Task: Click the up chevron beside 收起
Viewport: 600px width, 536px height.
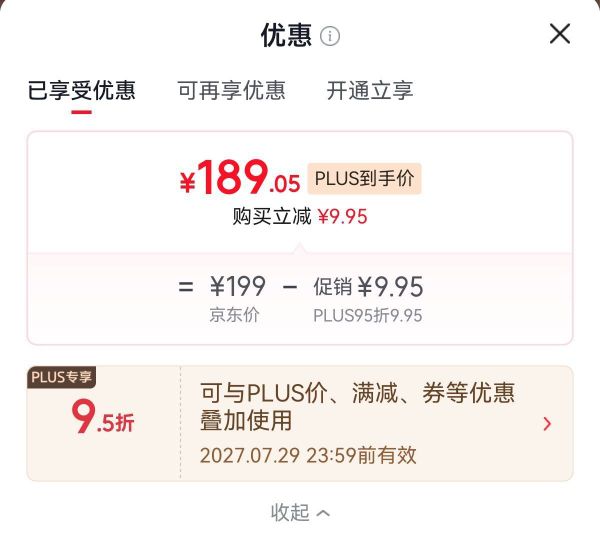Action: pyautogui.click(x=323, y=513)
